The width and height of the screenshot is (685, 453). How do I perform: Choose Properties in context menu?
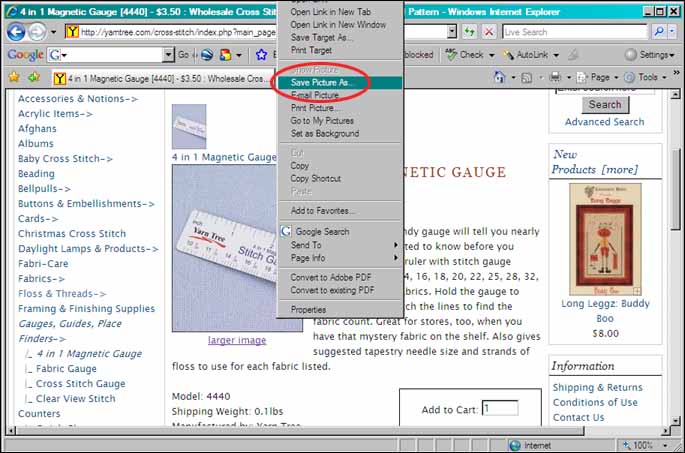tap(340, 309)
